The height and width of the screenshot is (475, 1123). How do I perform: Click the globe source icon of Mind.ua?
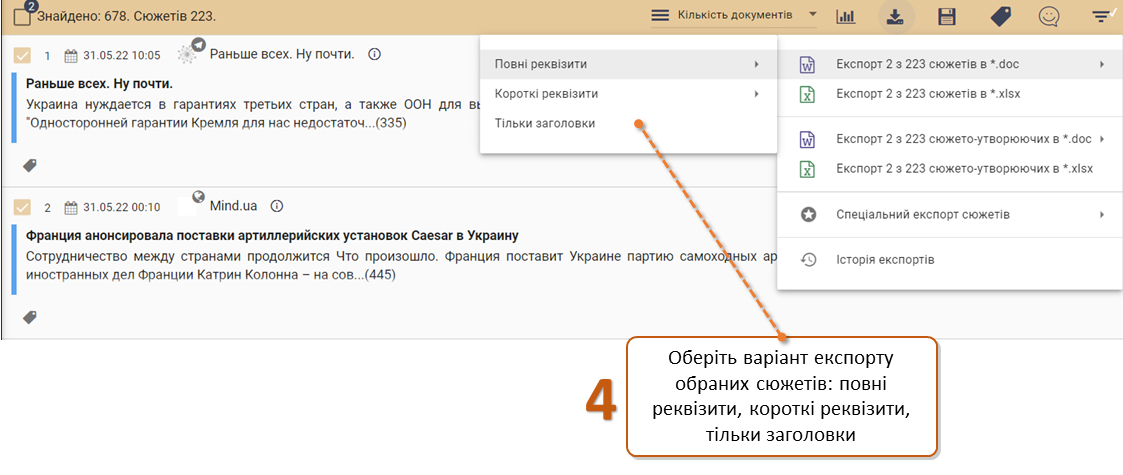point(199,196)
